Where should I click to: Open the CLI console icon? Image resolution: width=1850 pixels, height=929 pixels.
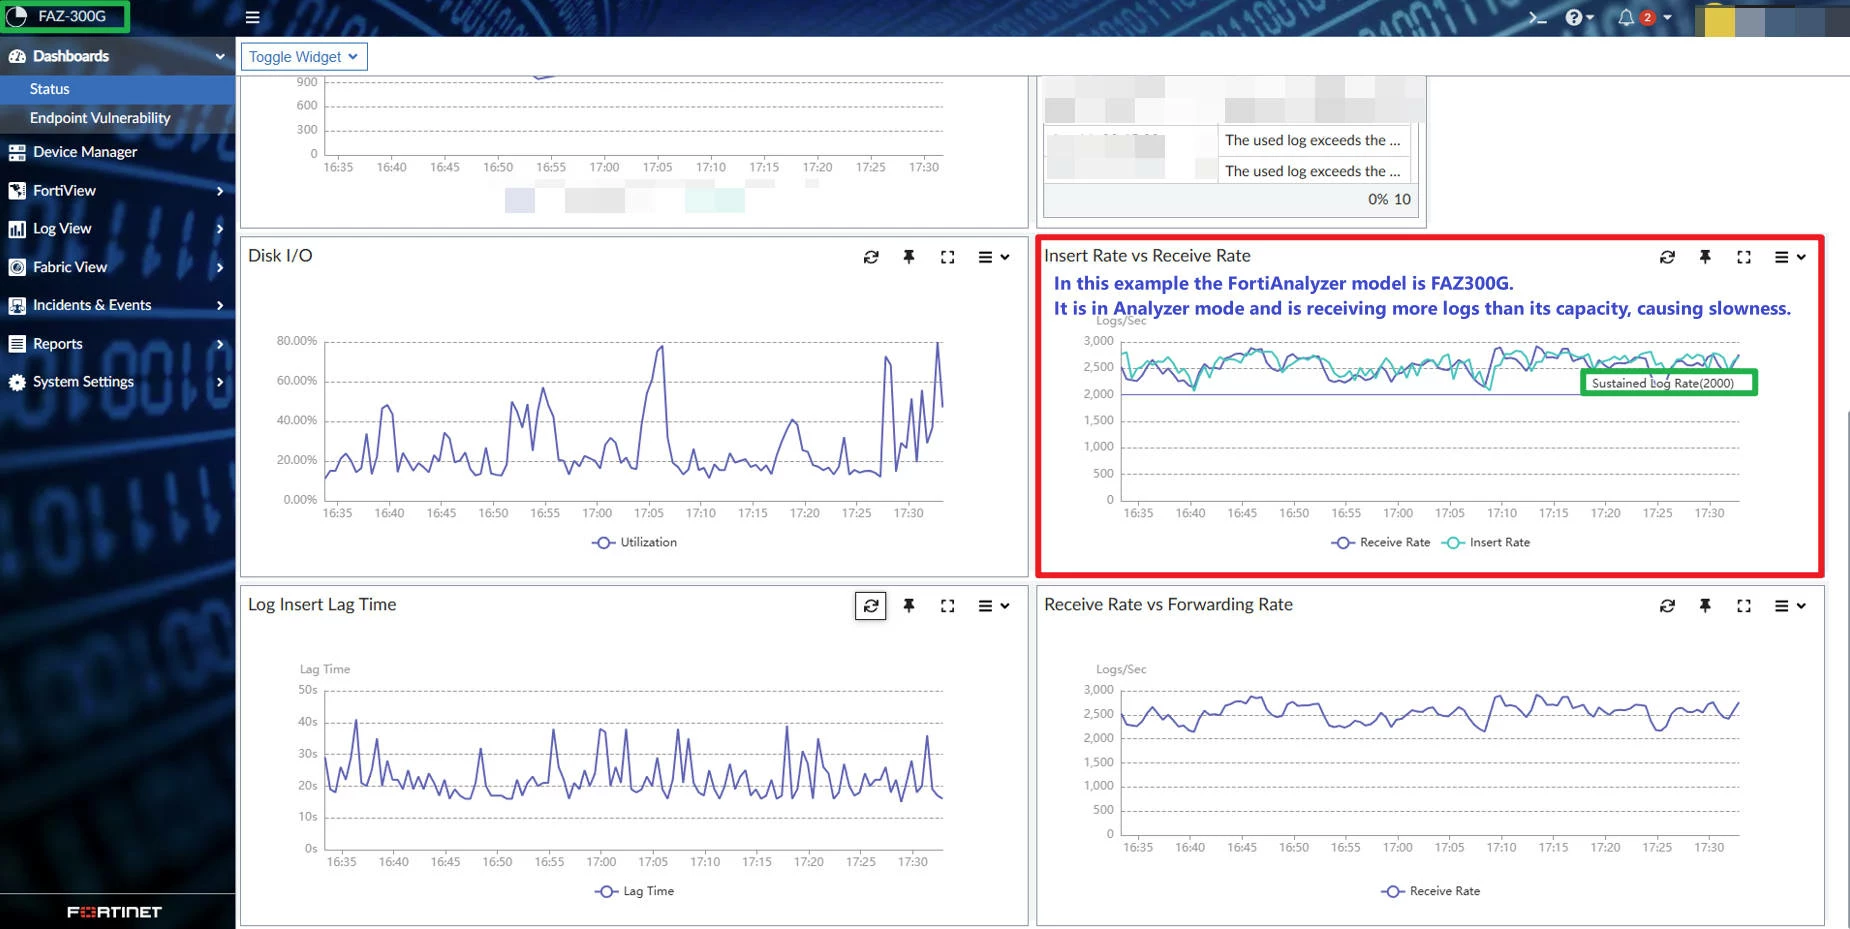click(1538, 17)
